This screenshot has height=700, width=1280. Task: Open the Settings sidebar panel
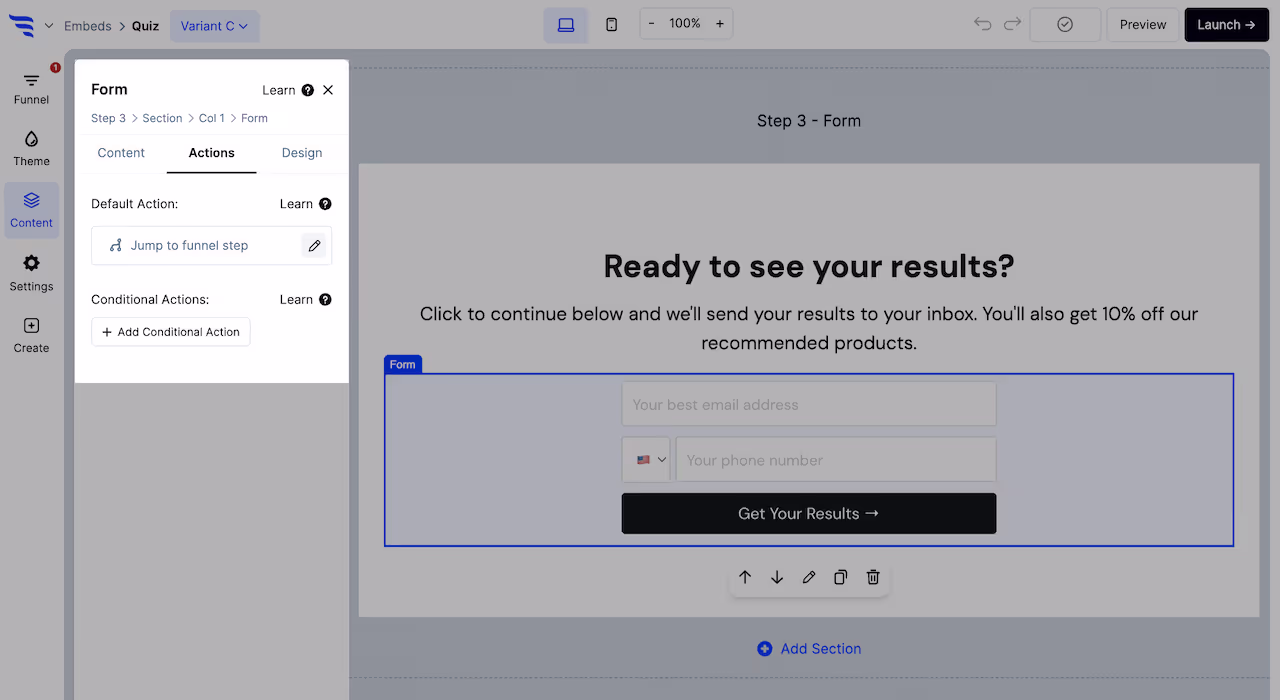tap(31, 273)
